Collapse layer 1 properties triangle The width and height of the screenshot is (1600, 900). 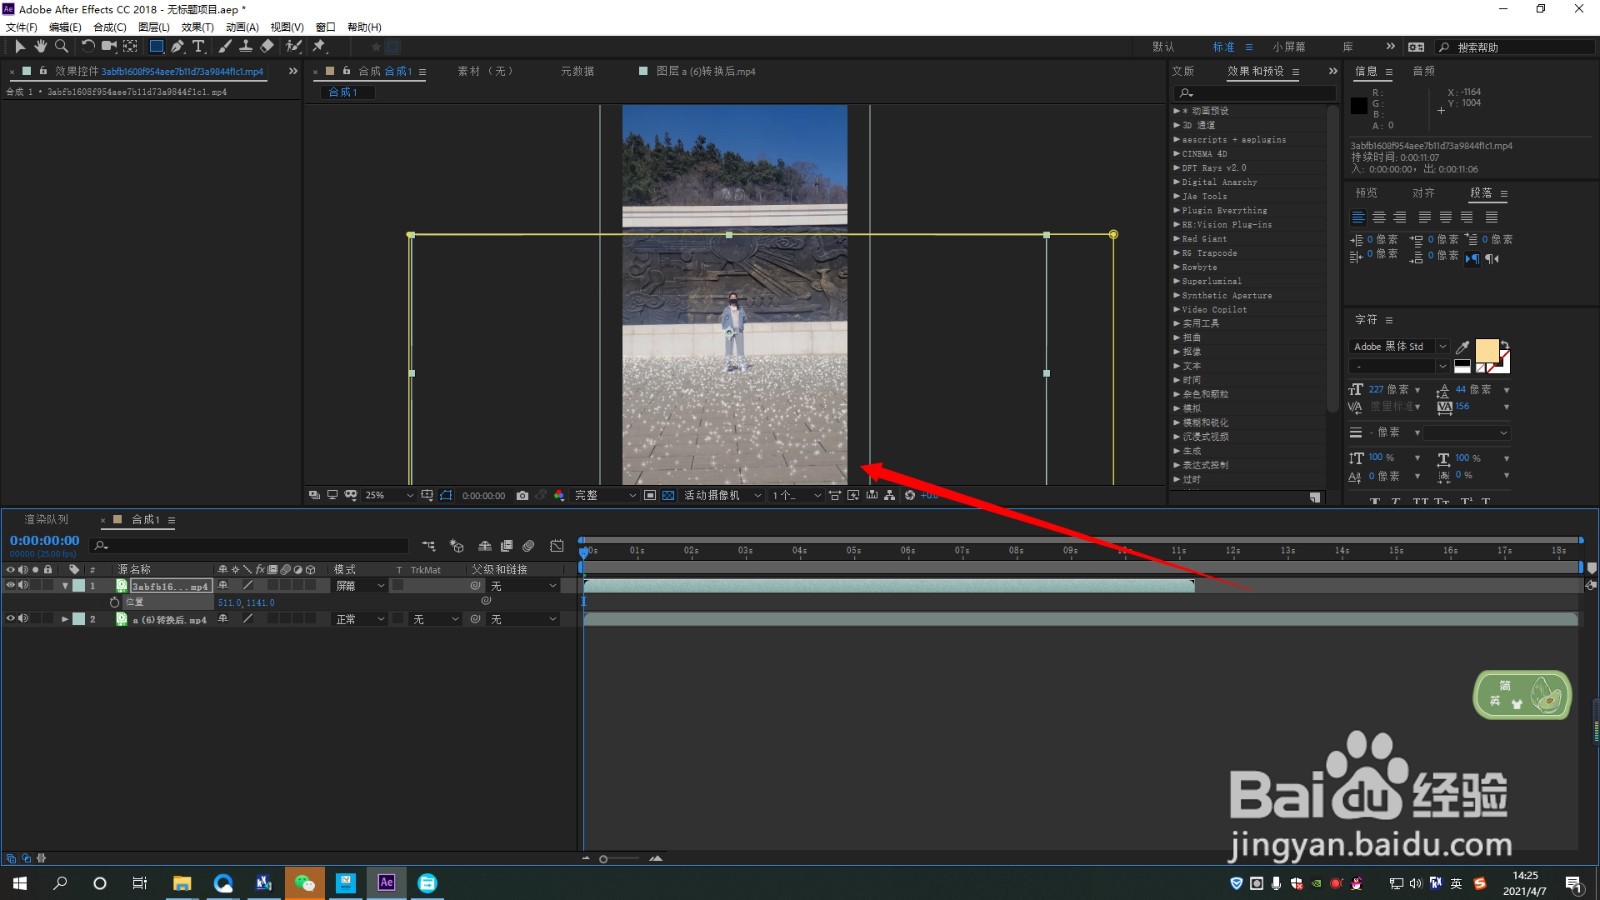pos(65,586)
